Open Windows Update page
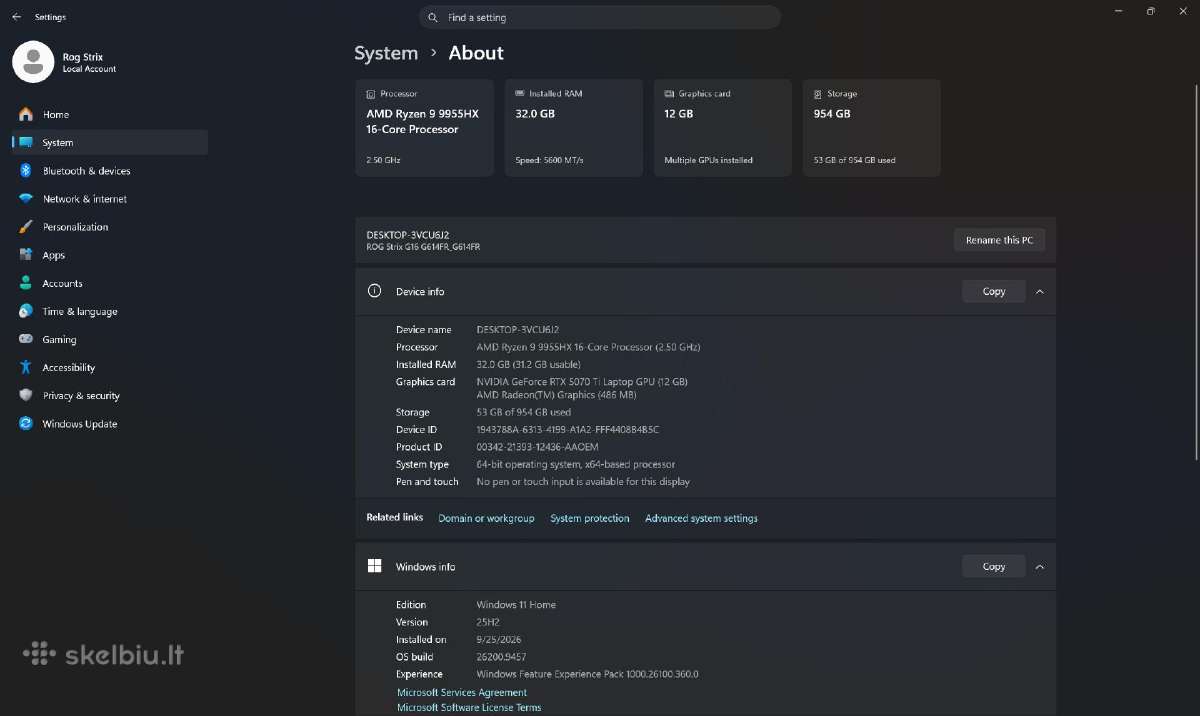 coord(110,424)
